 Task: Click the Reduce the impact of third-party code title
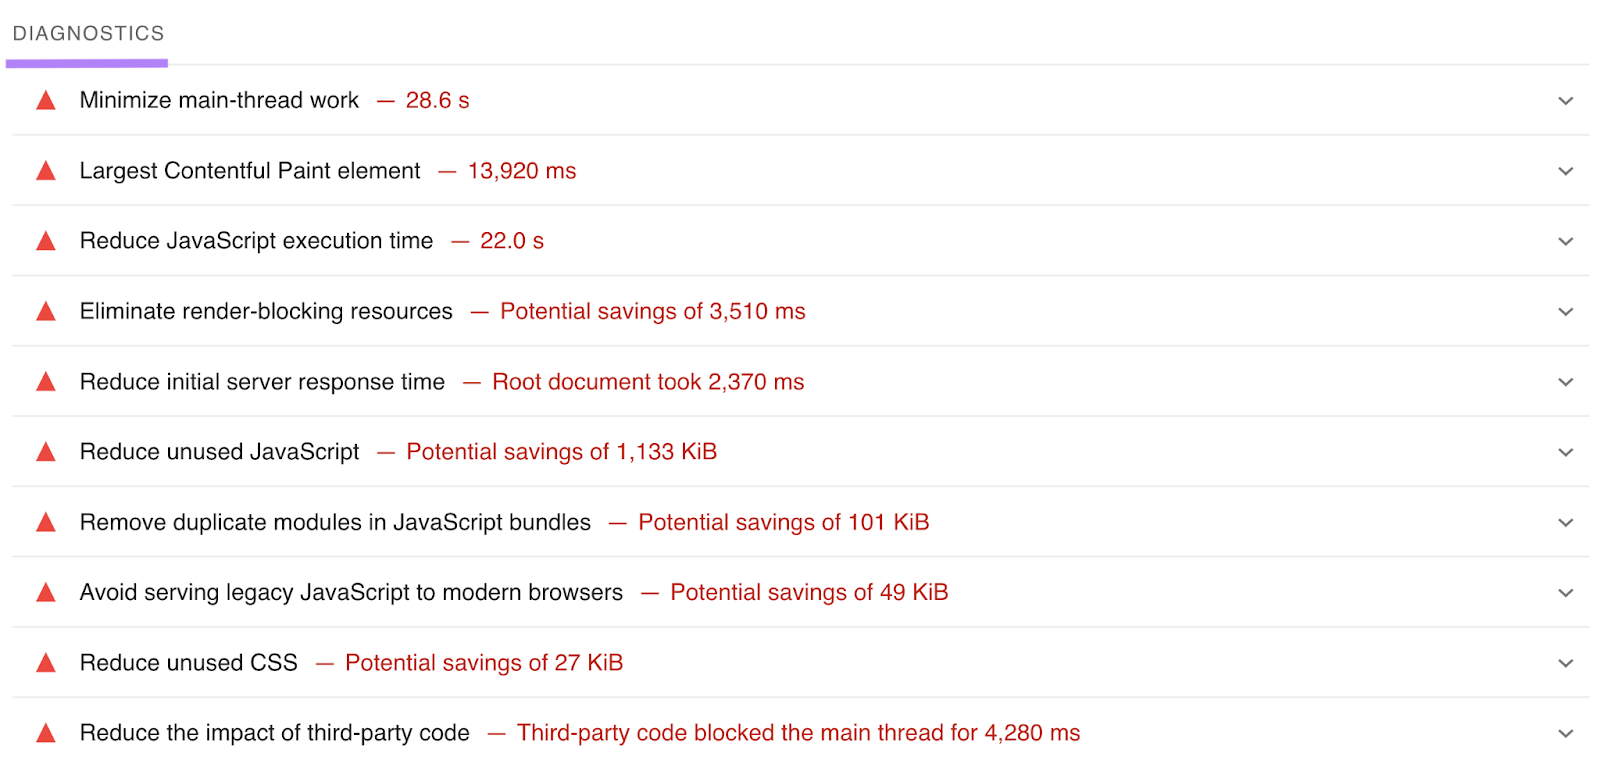(x=274, y=733)
